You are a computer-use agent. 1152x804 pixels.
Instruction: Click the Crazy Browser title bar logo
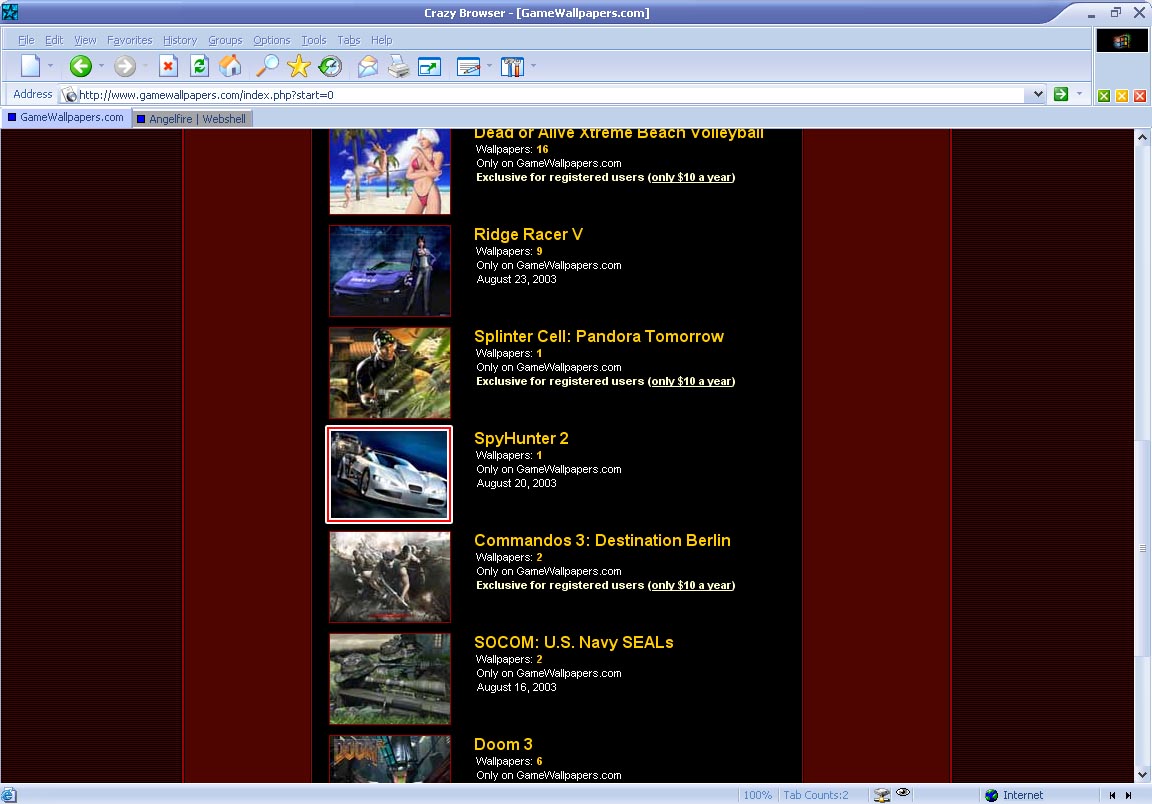10,12
